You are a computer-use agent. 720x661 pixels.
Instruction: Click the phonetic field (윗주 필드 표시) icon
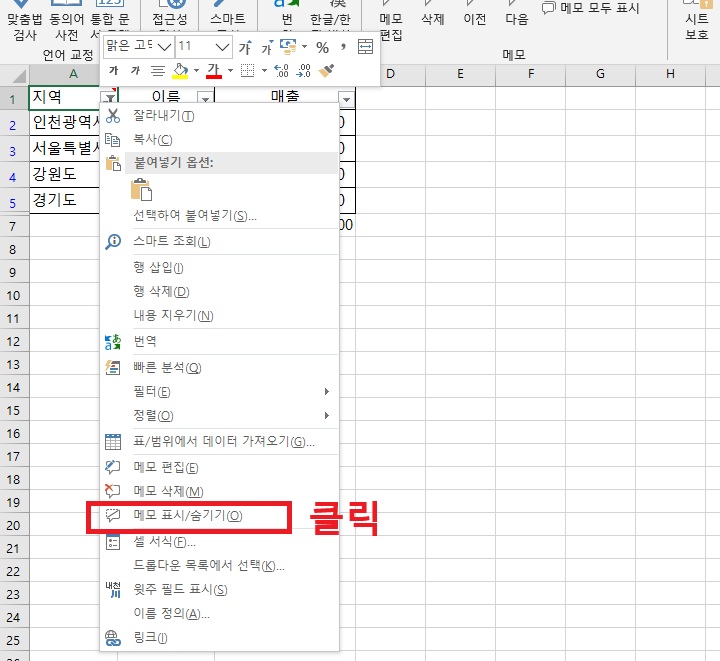[x=113, y=589]
